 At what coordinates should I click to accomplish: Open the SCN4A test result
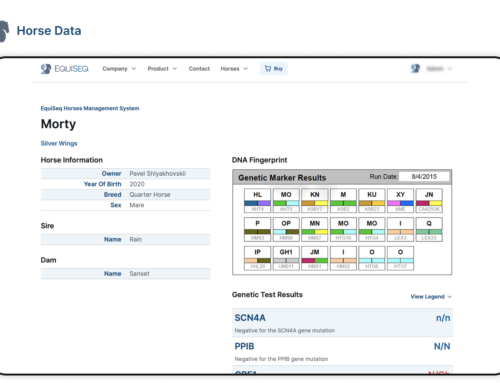click(x=342, y=322)
